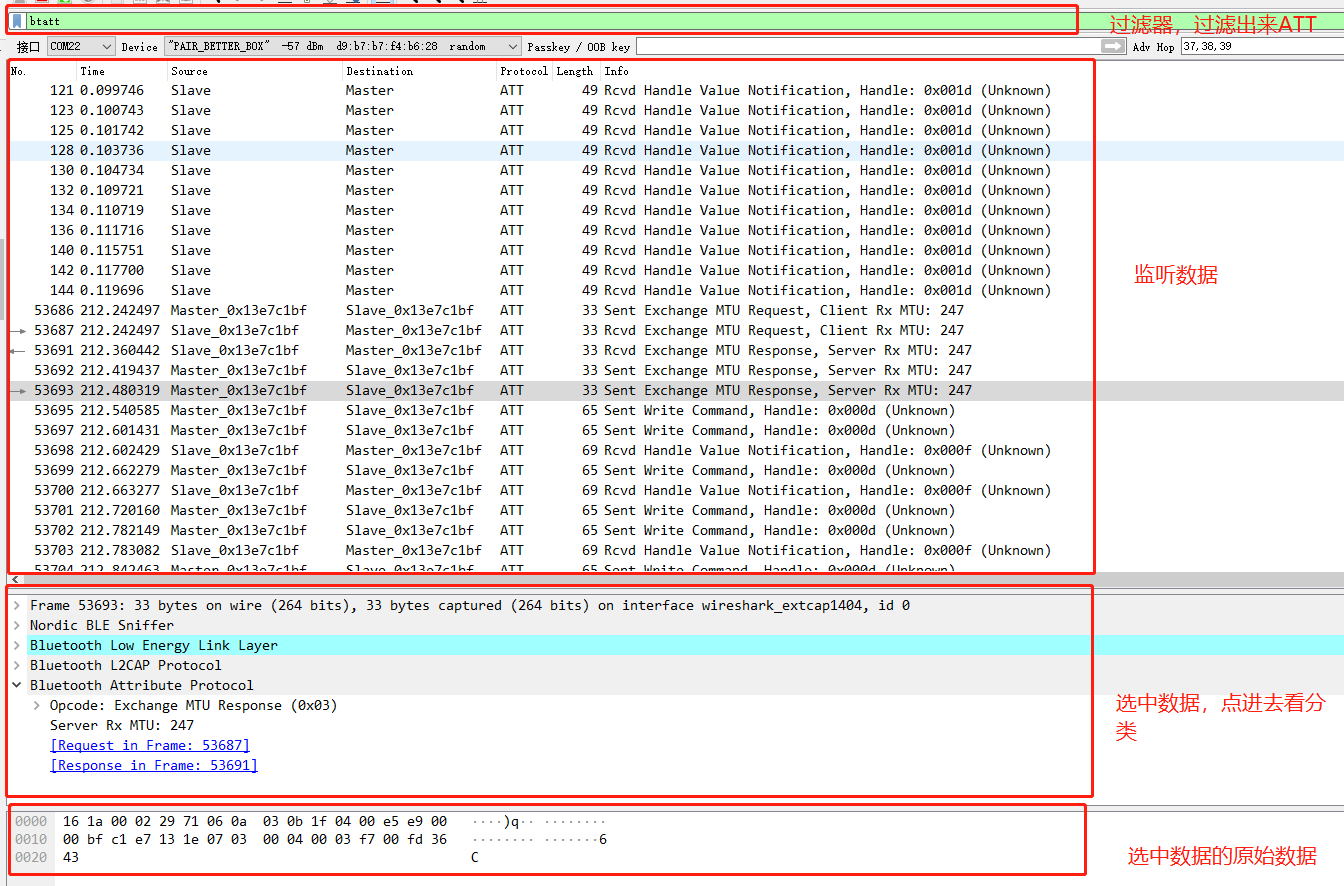This screenshot has height=886, width=1344.
Task: Apply the Passkey / OOB key with arrow button
Action: click(1112, 45)
